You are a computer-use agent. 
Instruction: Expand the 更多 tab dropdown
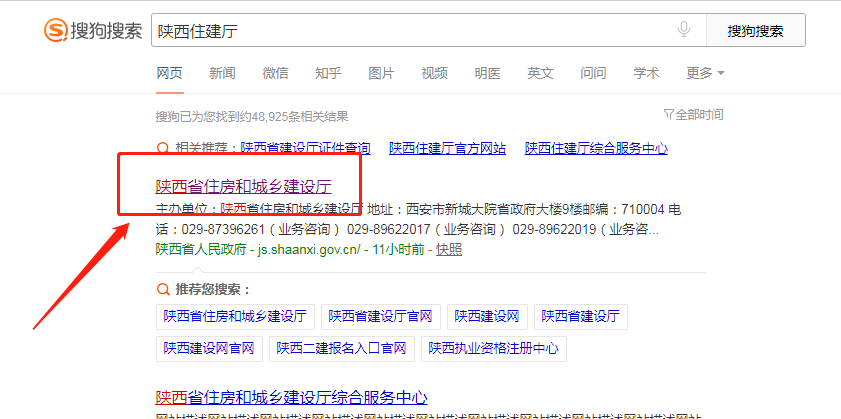click(705, 73)
